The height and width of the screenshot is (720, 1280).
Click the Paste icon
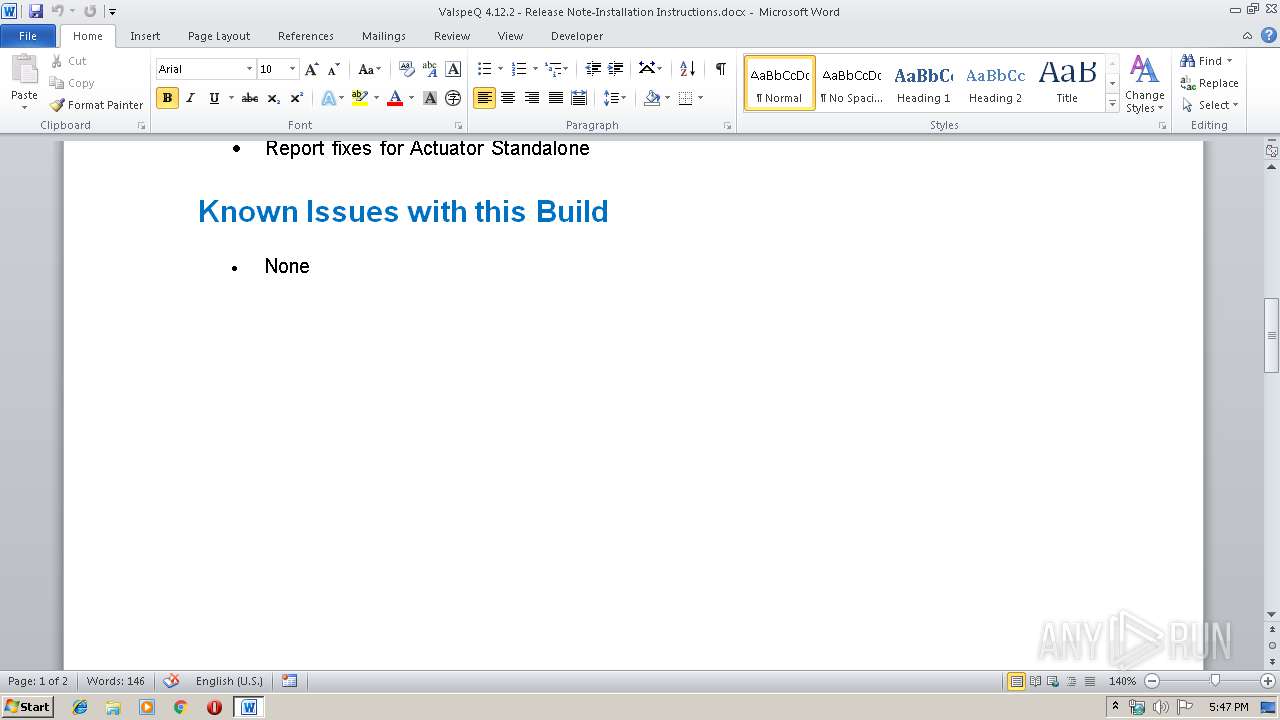click(x=24, y=70)
